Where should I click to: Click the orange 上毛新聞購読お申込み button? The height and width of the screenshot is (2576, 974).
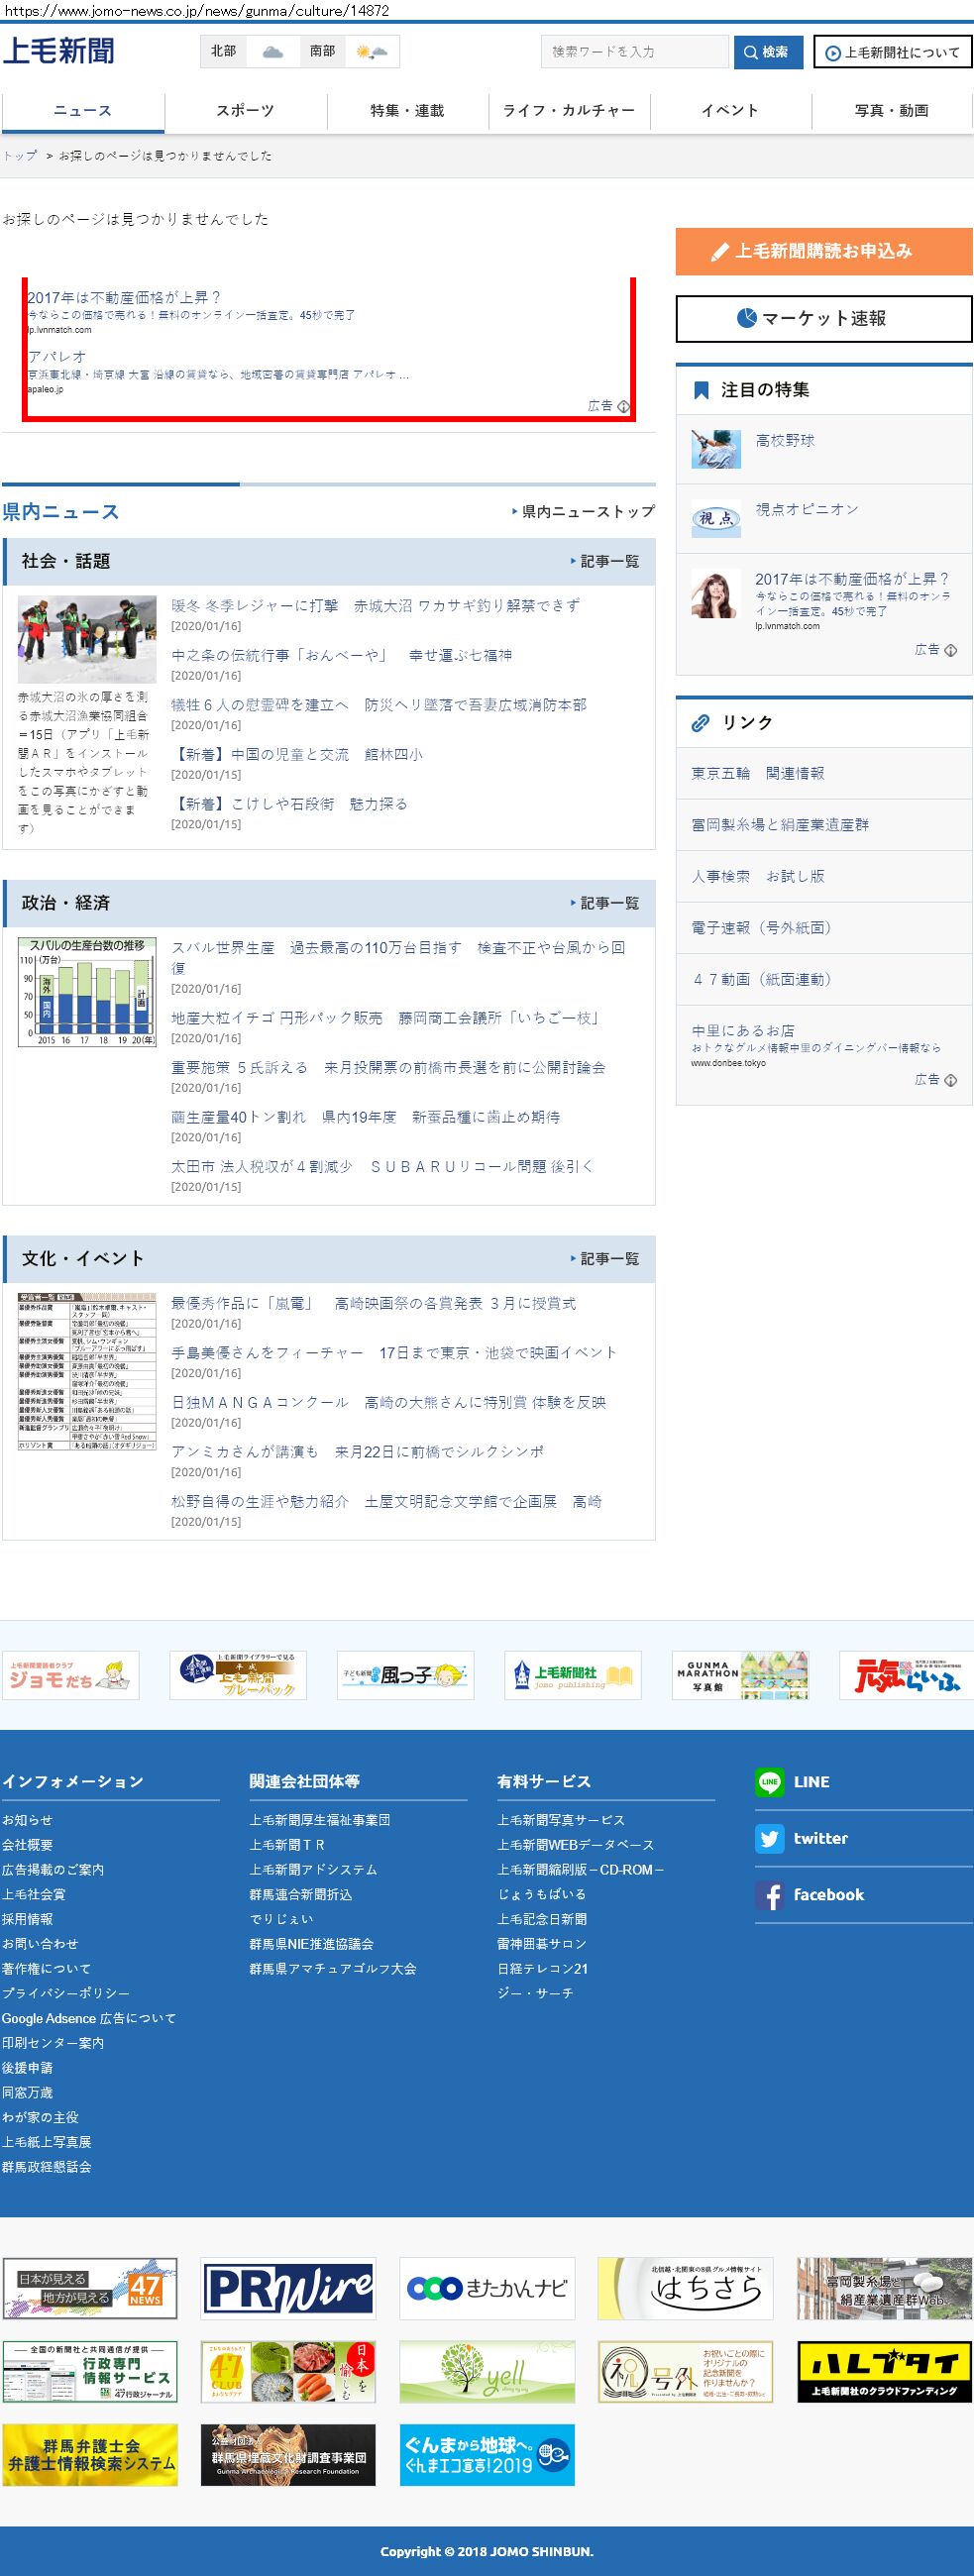point(823,251)
